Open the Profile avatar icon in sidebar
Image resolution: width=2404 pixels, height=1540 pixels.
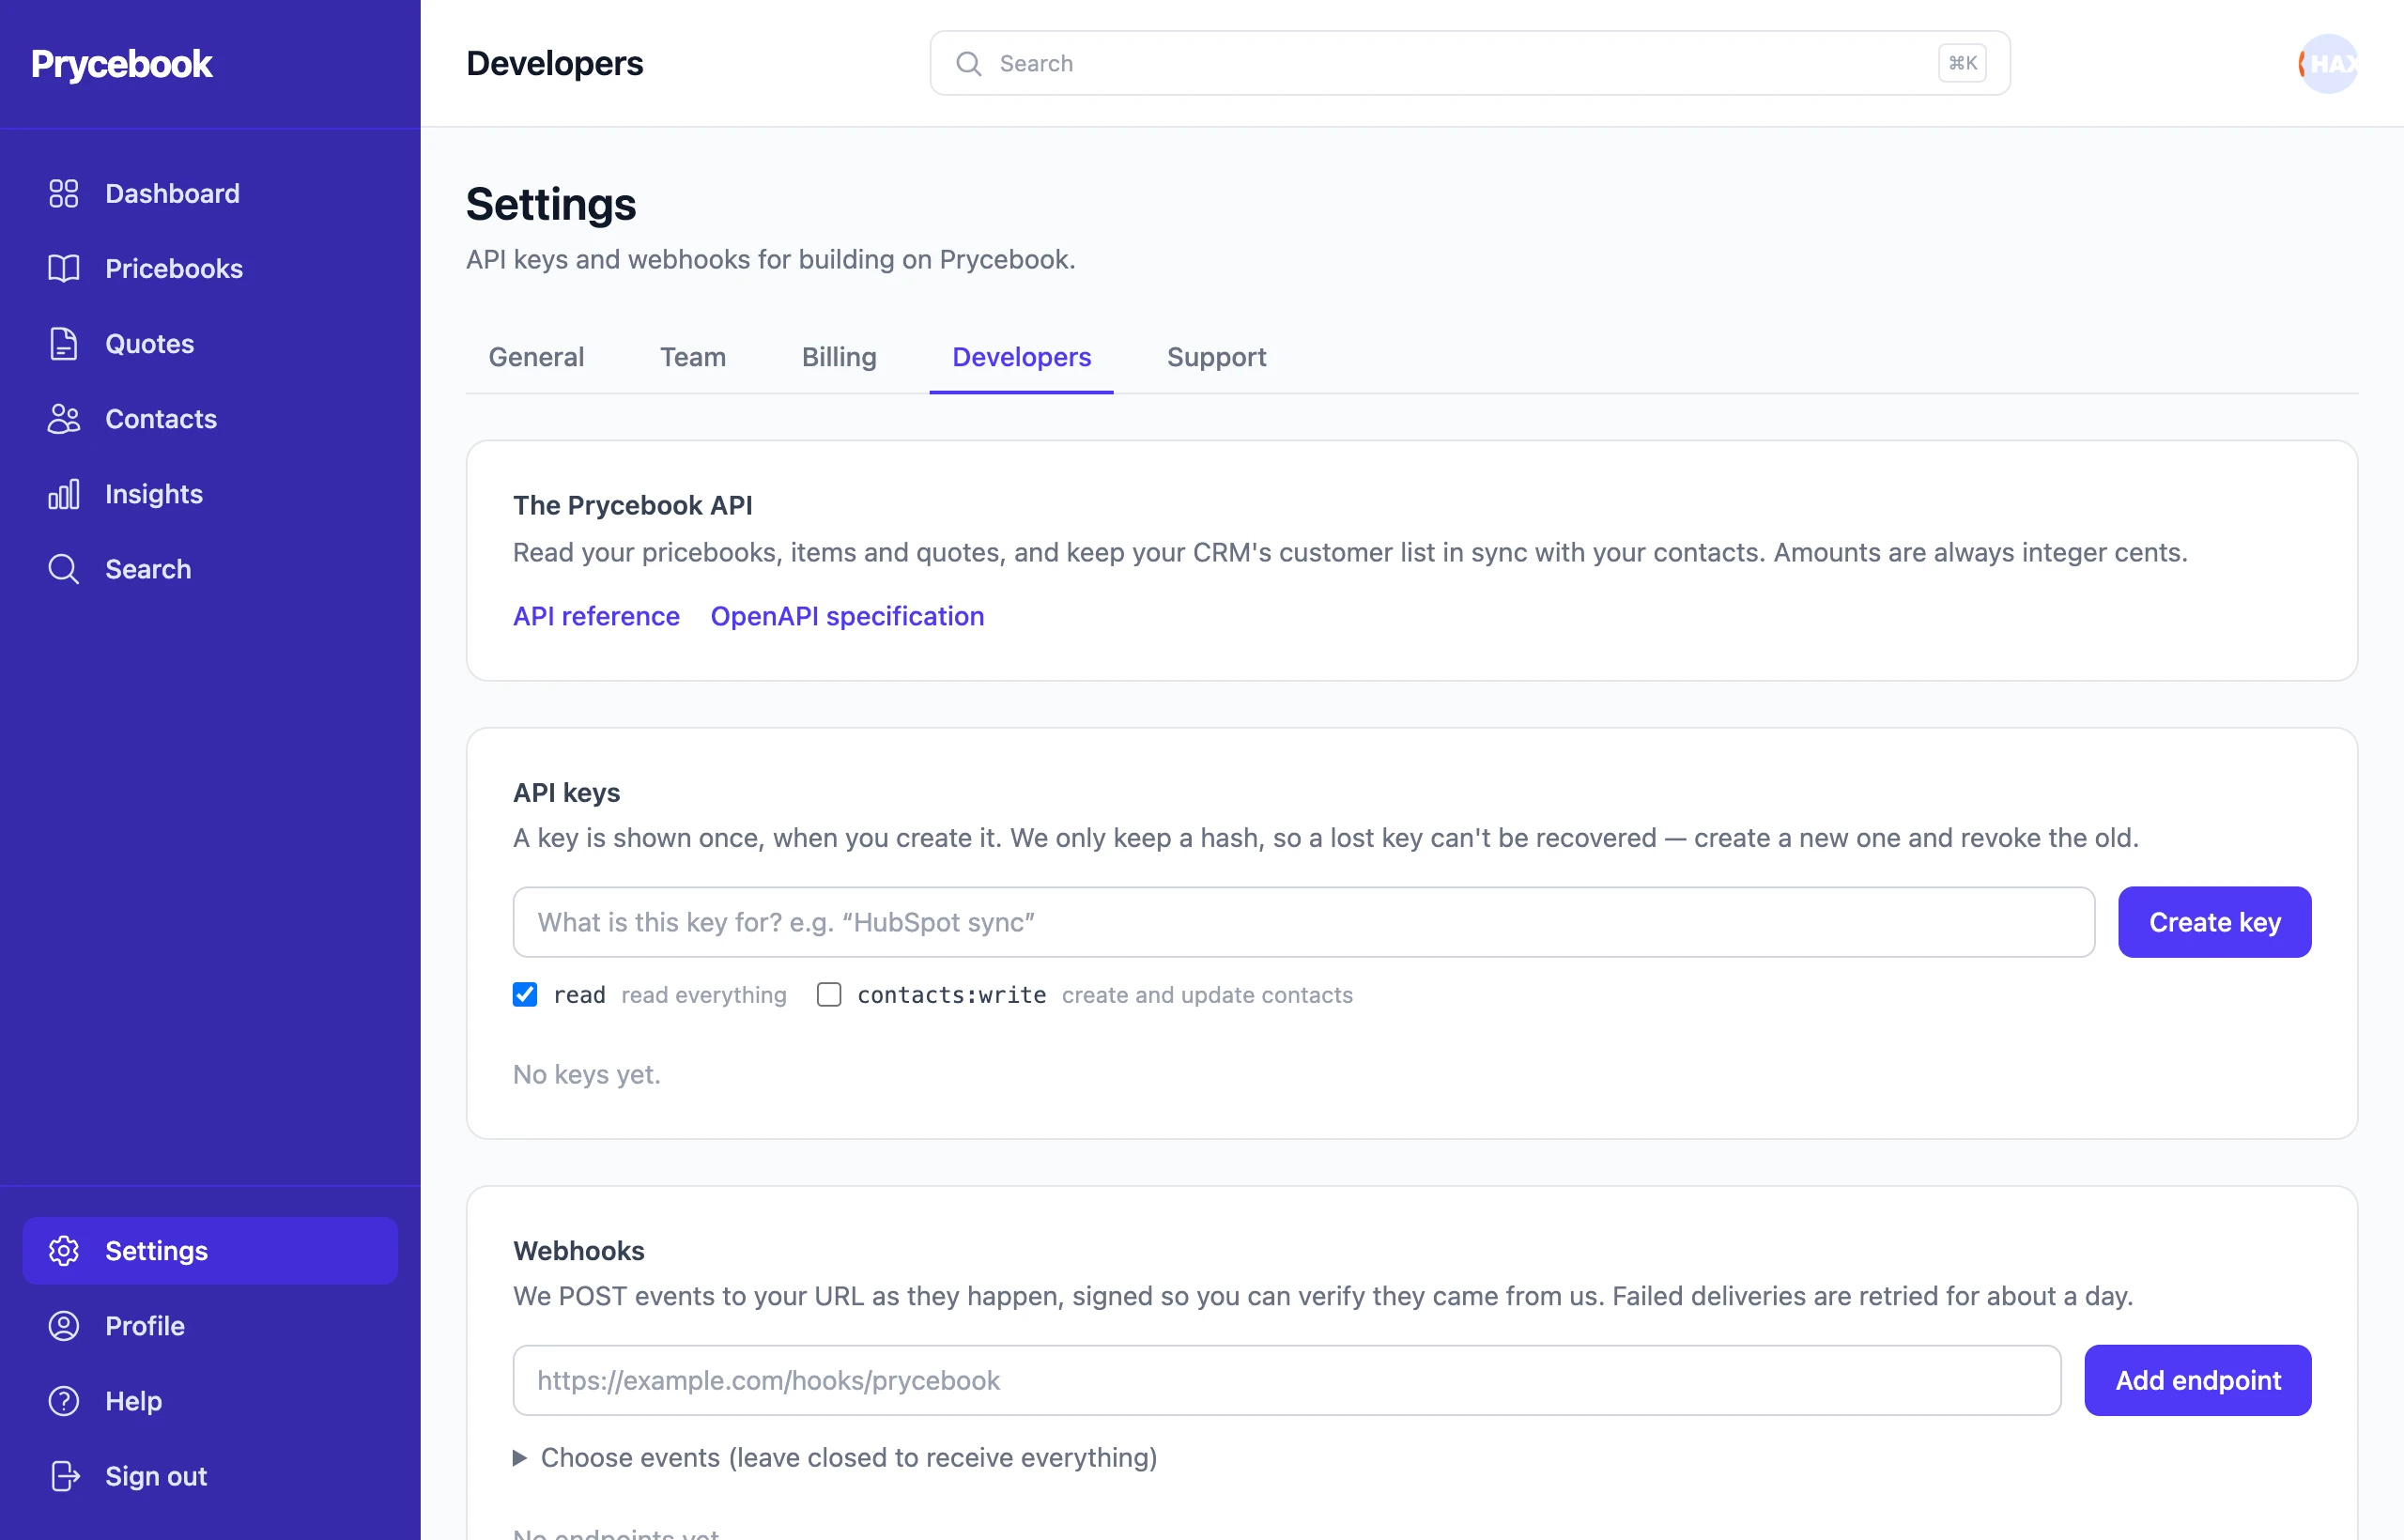(x=64, y=1325)
